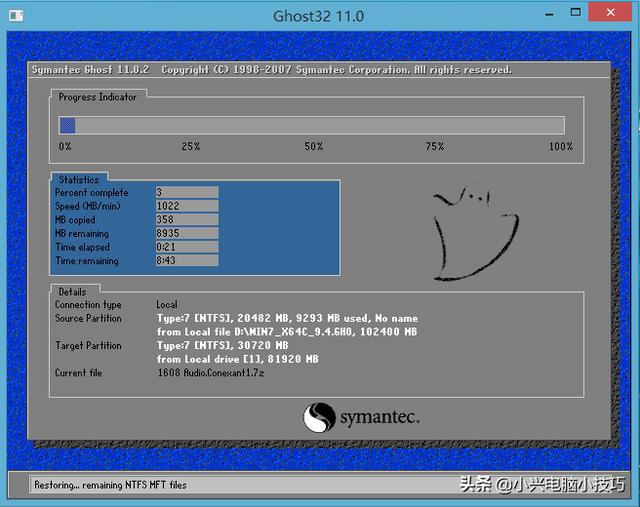The image size is (640, 507).
Task: Click the 50% progress scale label
Action: click(313, 147)
